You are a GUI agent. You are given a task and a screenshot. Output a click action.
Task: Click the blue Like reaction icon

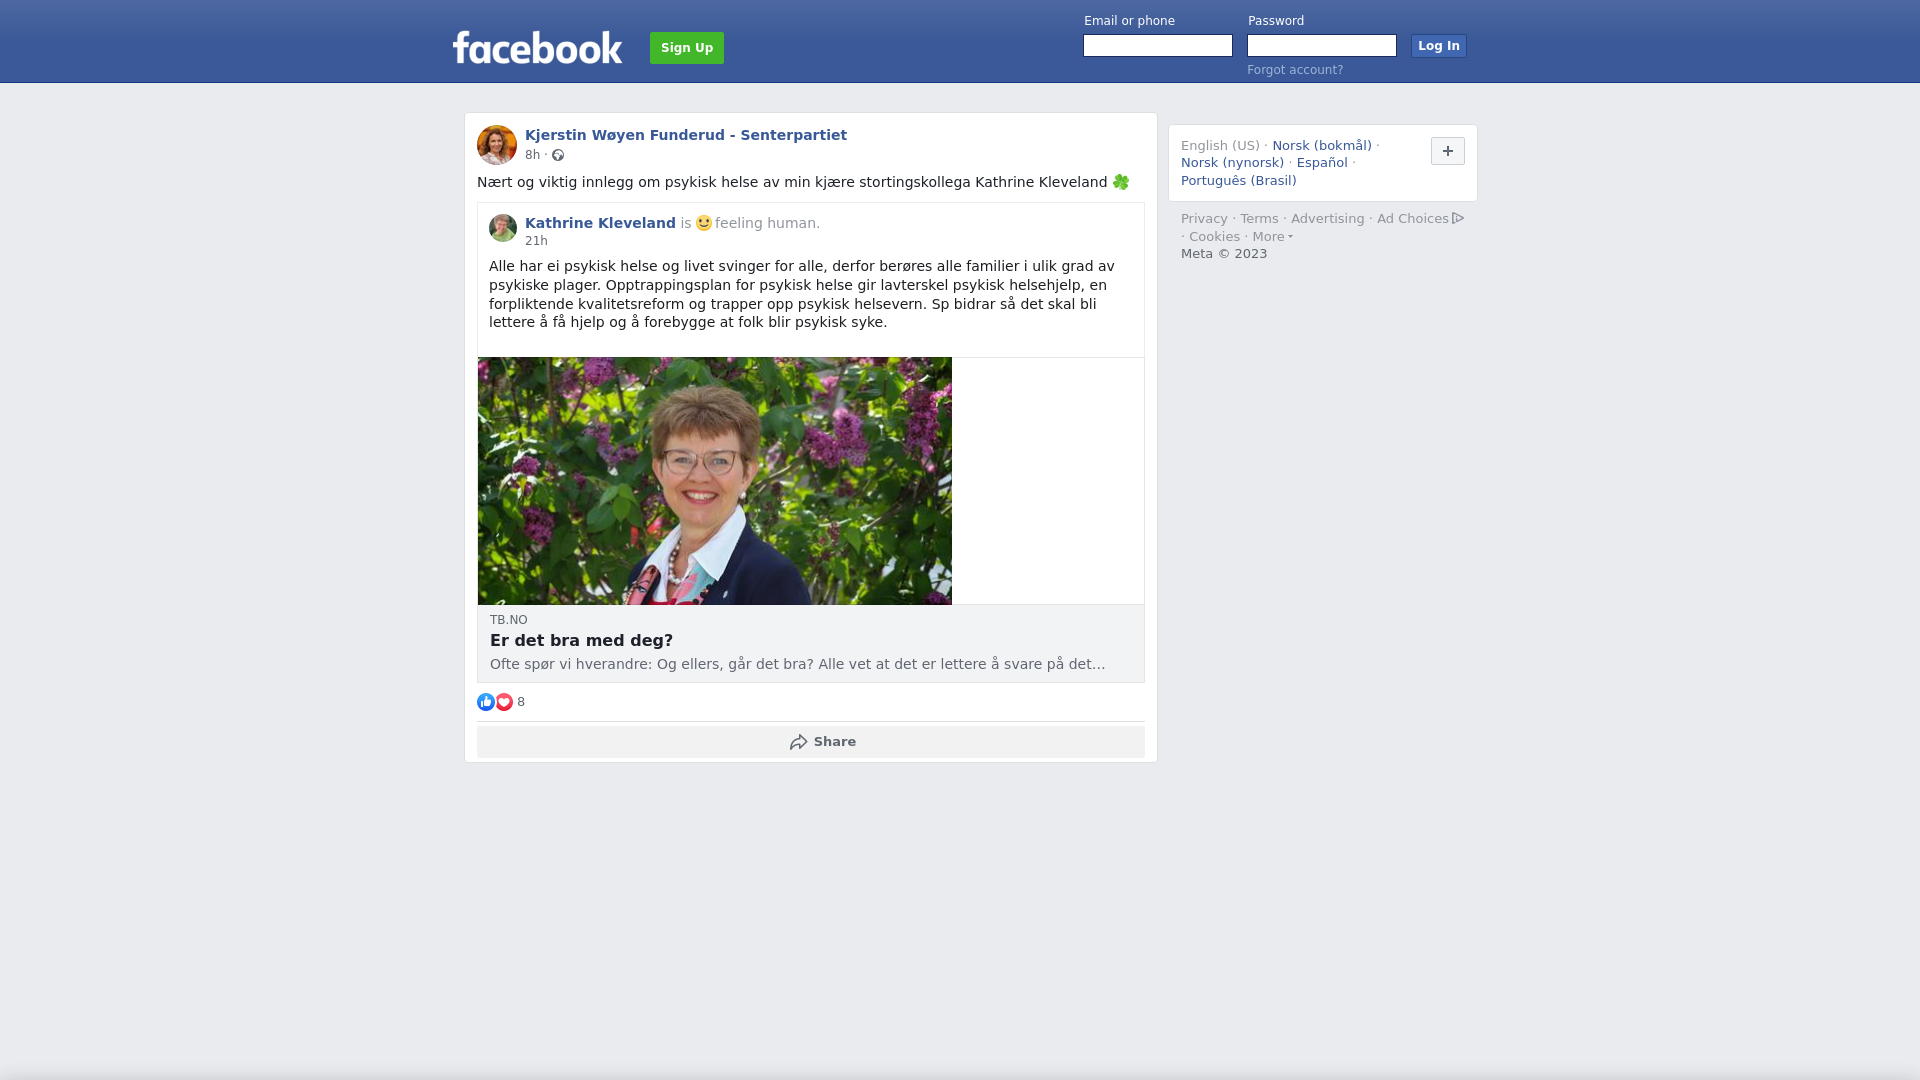point(486,702)
